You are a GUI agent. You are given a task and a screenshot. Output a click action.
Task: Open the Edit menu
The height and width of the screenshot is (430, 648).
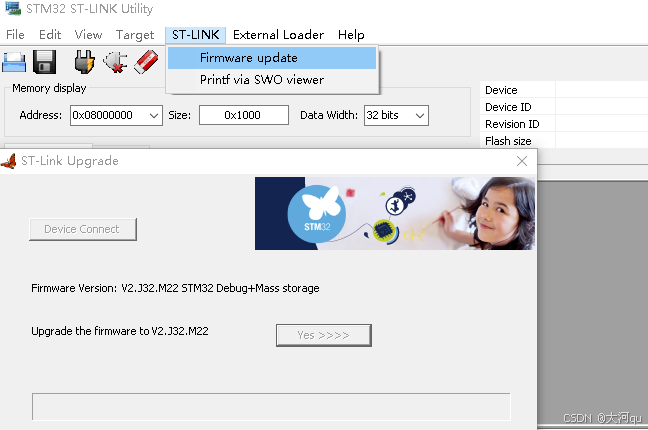(x=50, y=35)
